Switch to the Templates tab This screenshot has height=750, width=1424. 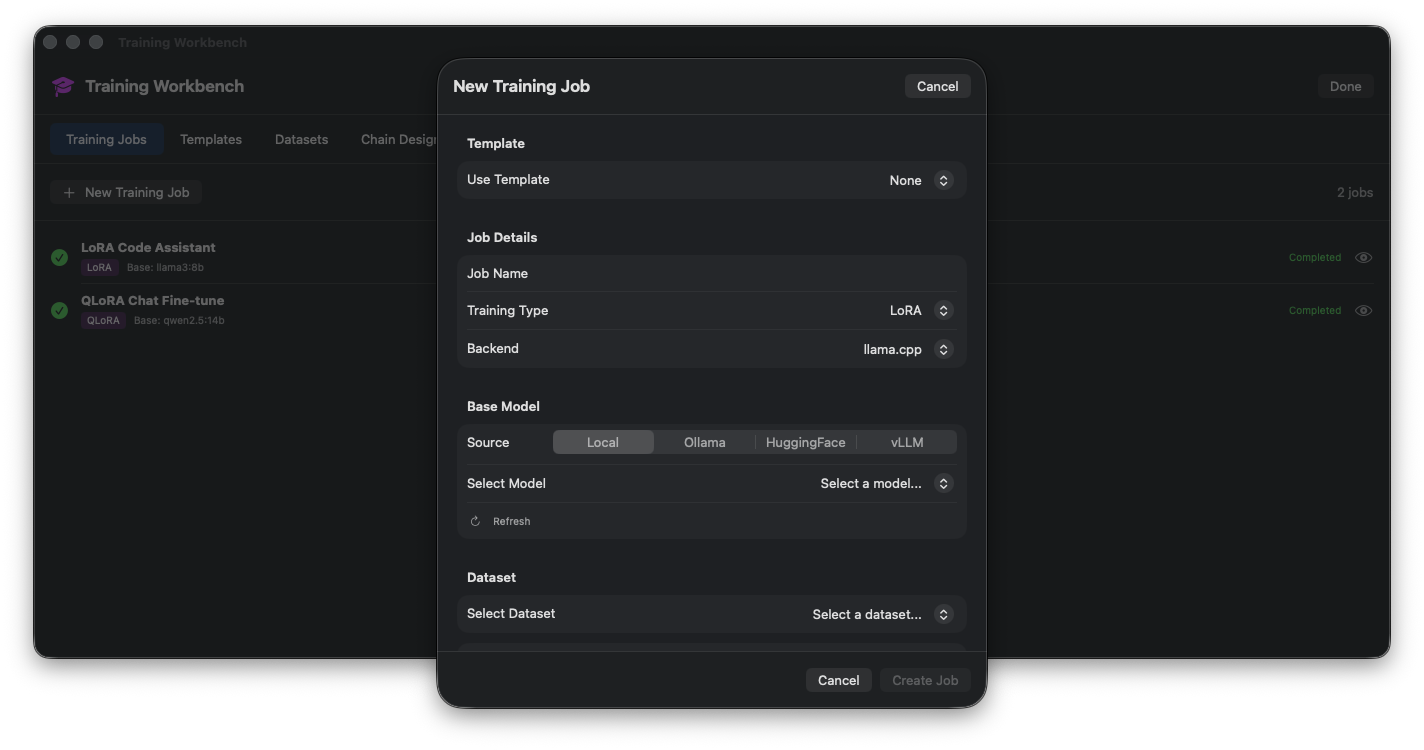click(210, 139)
